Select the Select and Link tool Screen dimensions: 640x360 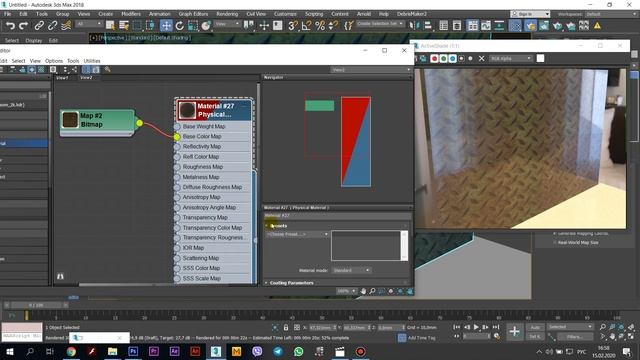39,26
